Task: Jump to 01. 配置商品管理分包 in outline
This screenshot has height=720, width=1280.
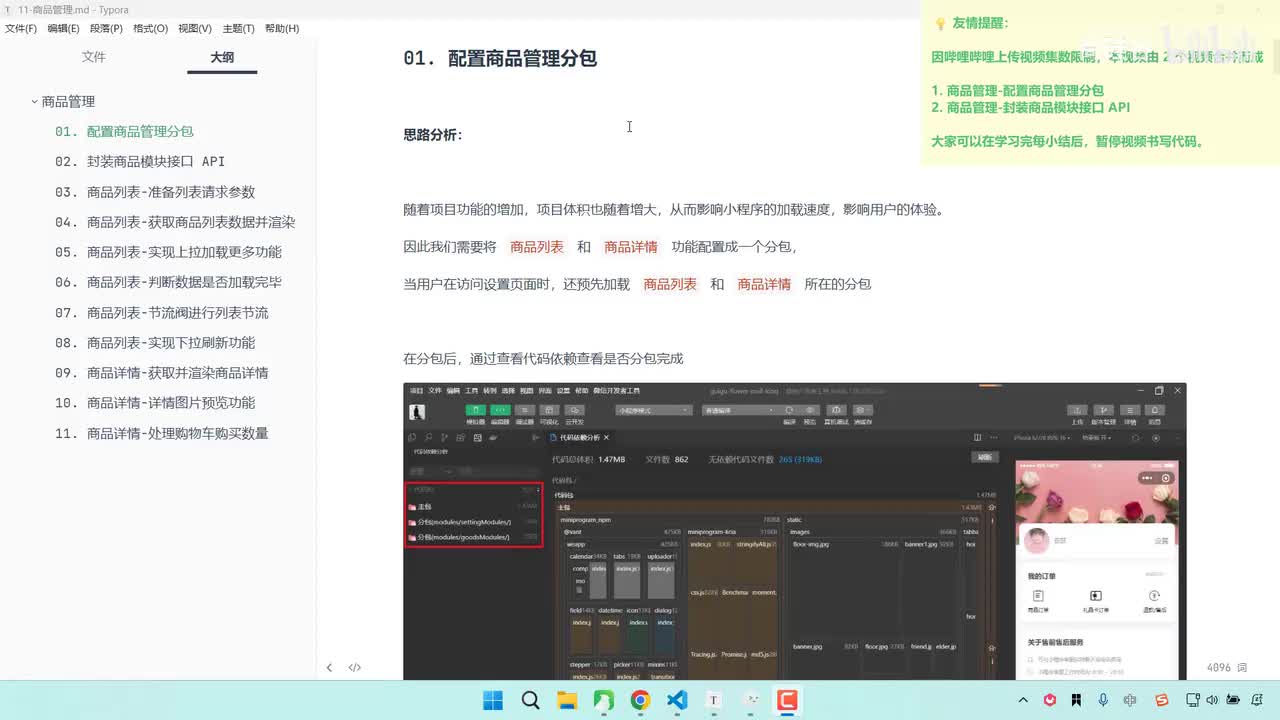Action: click(124, 131)
